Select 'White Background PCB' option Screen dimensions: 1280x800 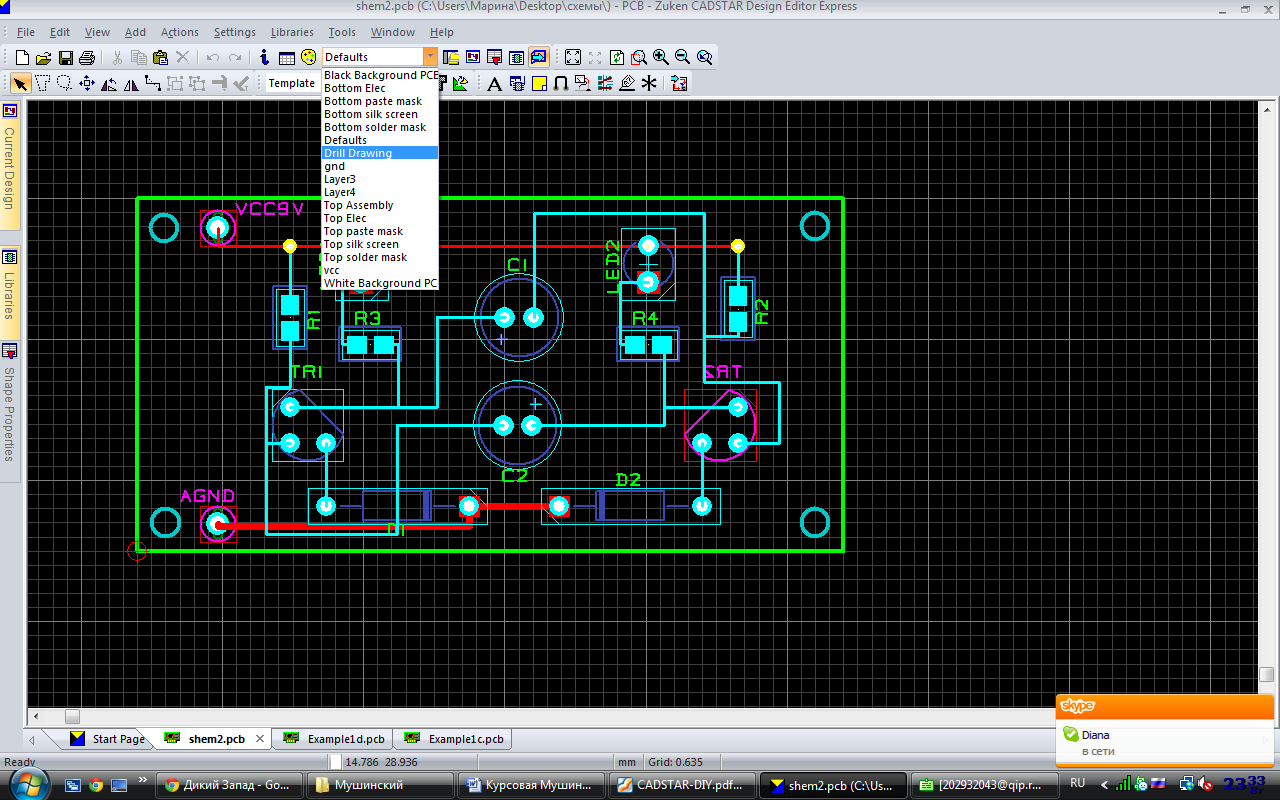(380, 283)
